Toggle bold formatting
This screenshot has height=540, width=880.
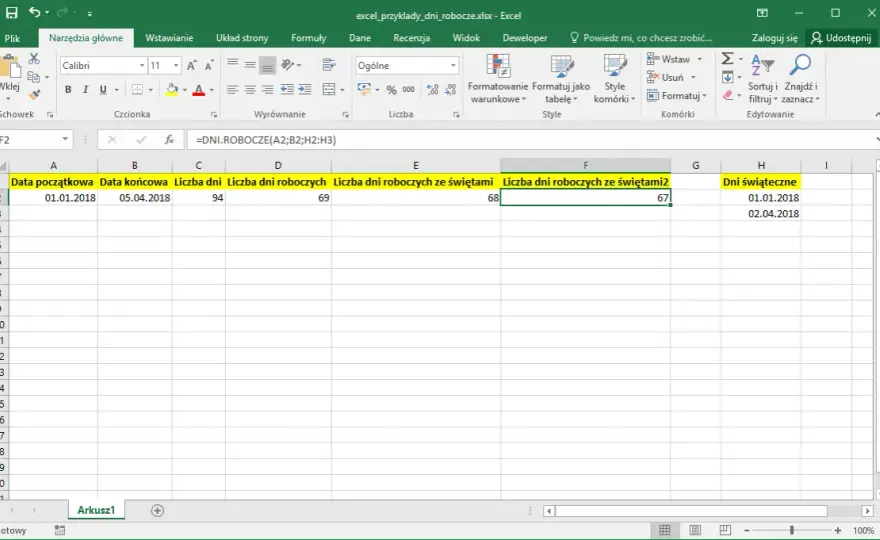[x=68, y=89]
